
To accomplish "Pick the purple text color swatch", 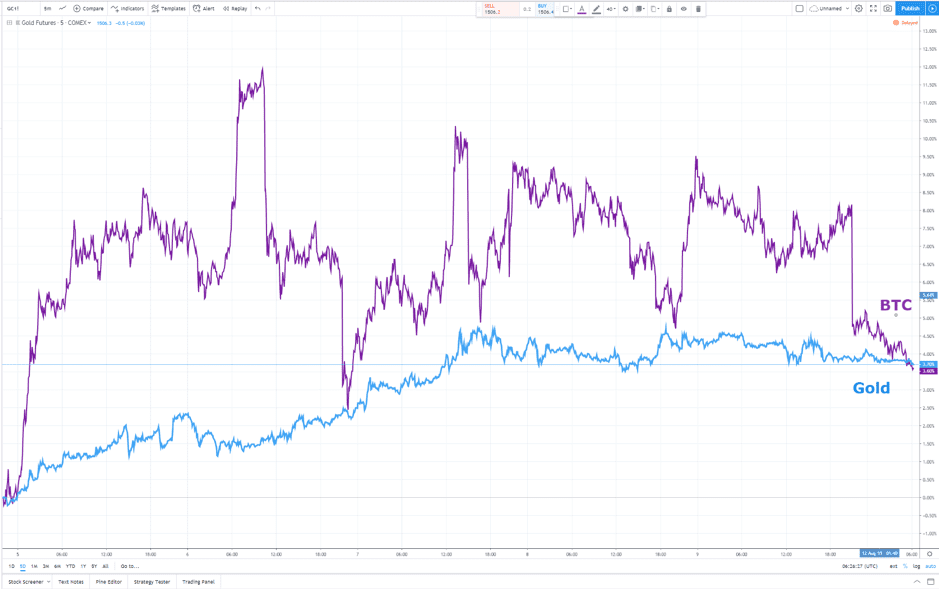I will pyautogui.click(x=582, y=9).
